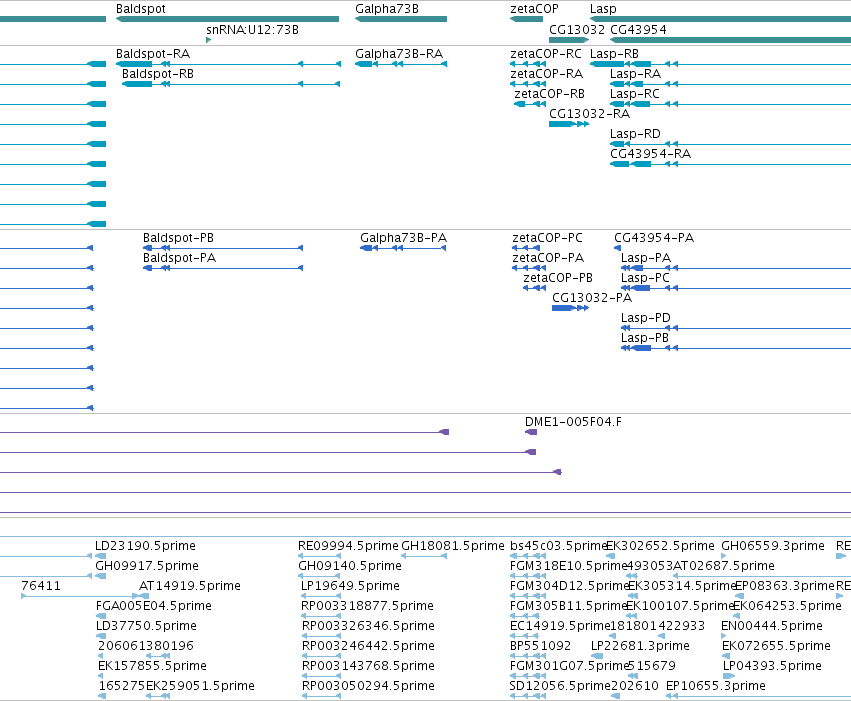The height and width of the screenshot is (701, 851).
Task: Select the zetaCOP-RA transcript
Action: point(528,84)
